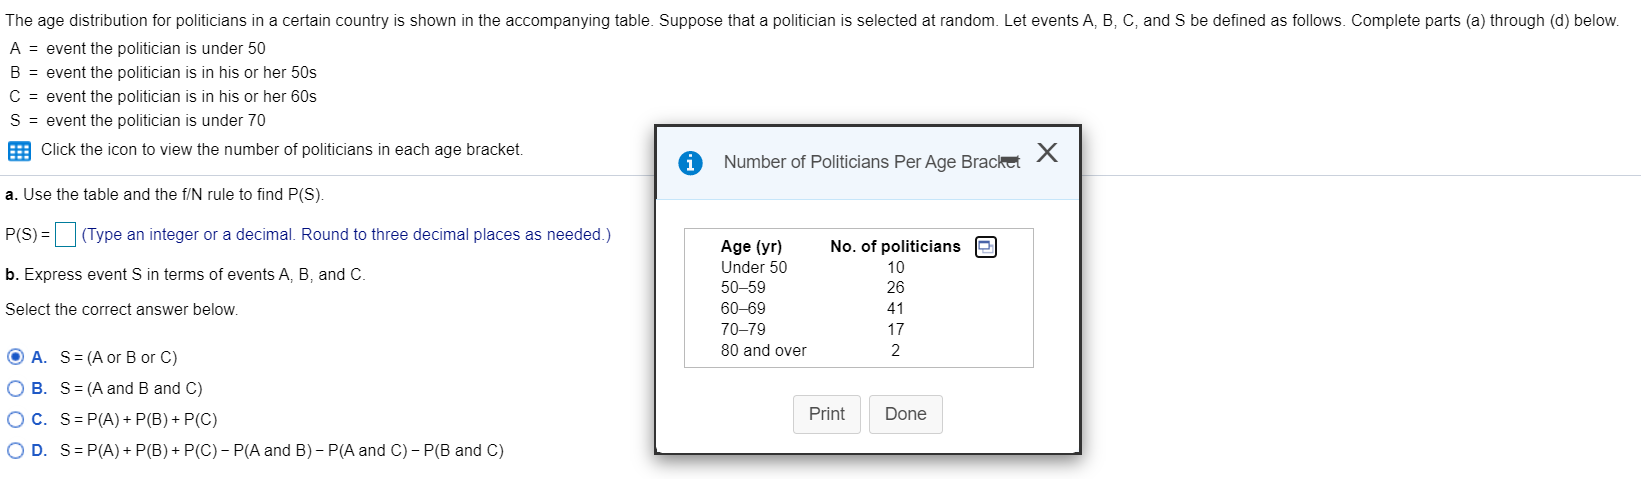
Task: Select option B: S=(A and B and C)
Action: [16, 388]
